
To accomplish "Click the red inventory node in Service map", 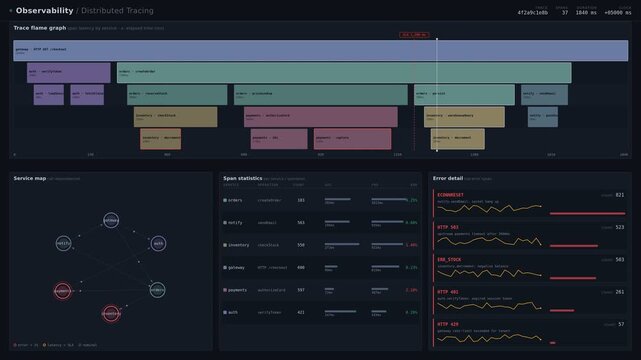I will pos(111,313).
